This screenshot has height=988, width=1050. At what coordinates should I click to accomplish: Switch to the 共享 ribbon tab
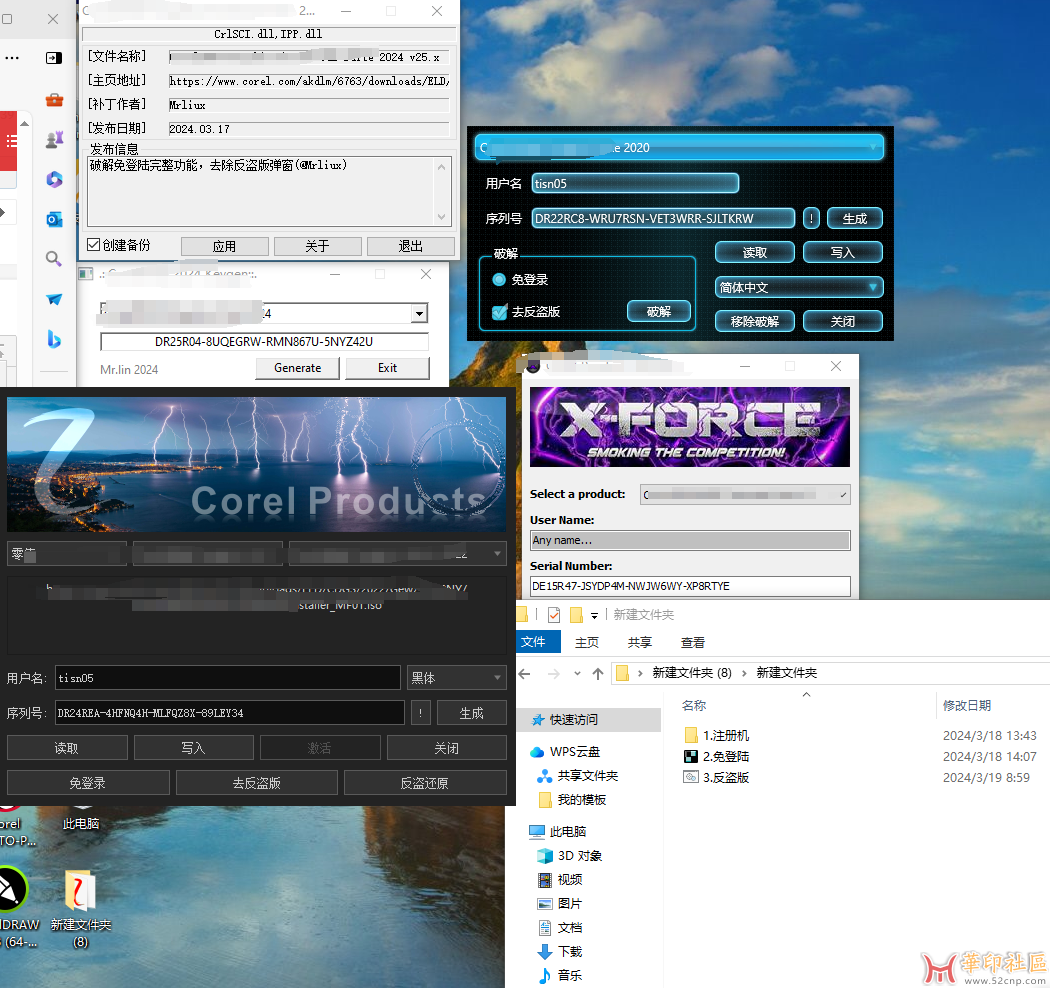click(x=640, y=642)
